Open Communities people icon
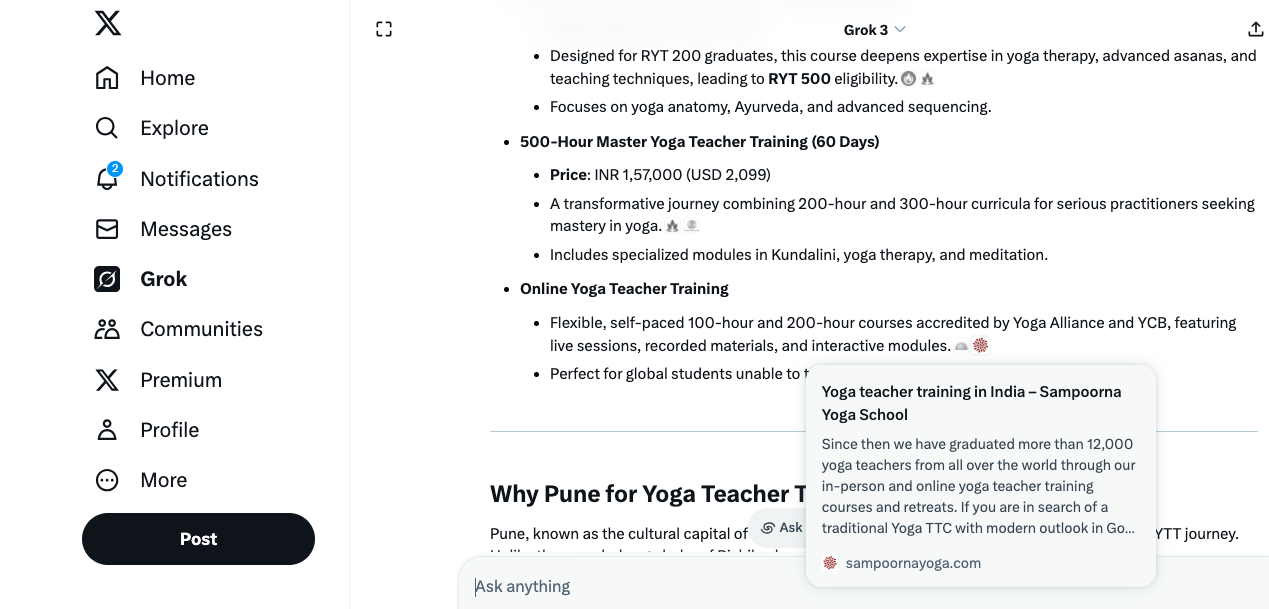1269x609 pixels. pyautogui.click(x=107, y=329)
